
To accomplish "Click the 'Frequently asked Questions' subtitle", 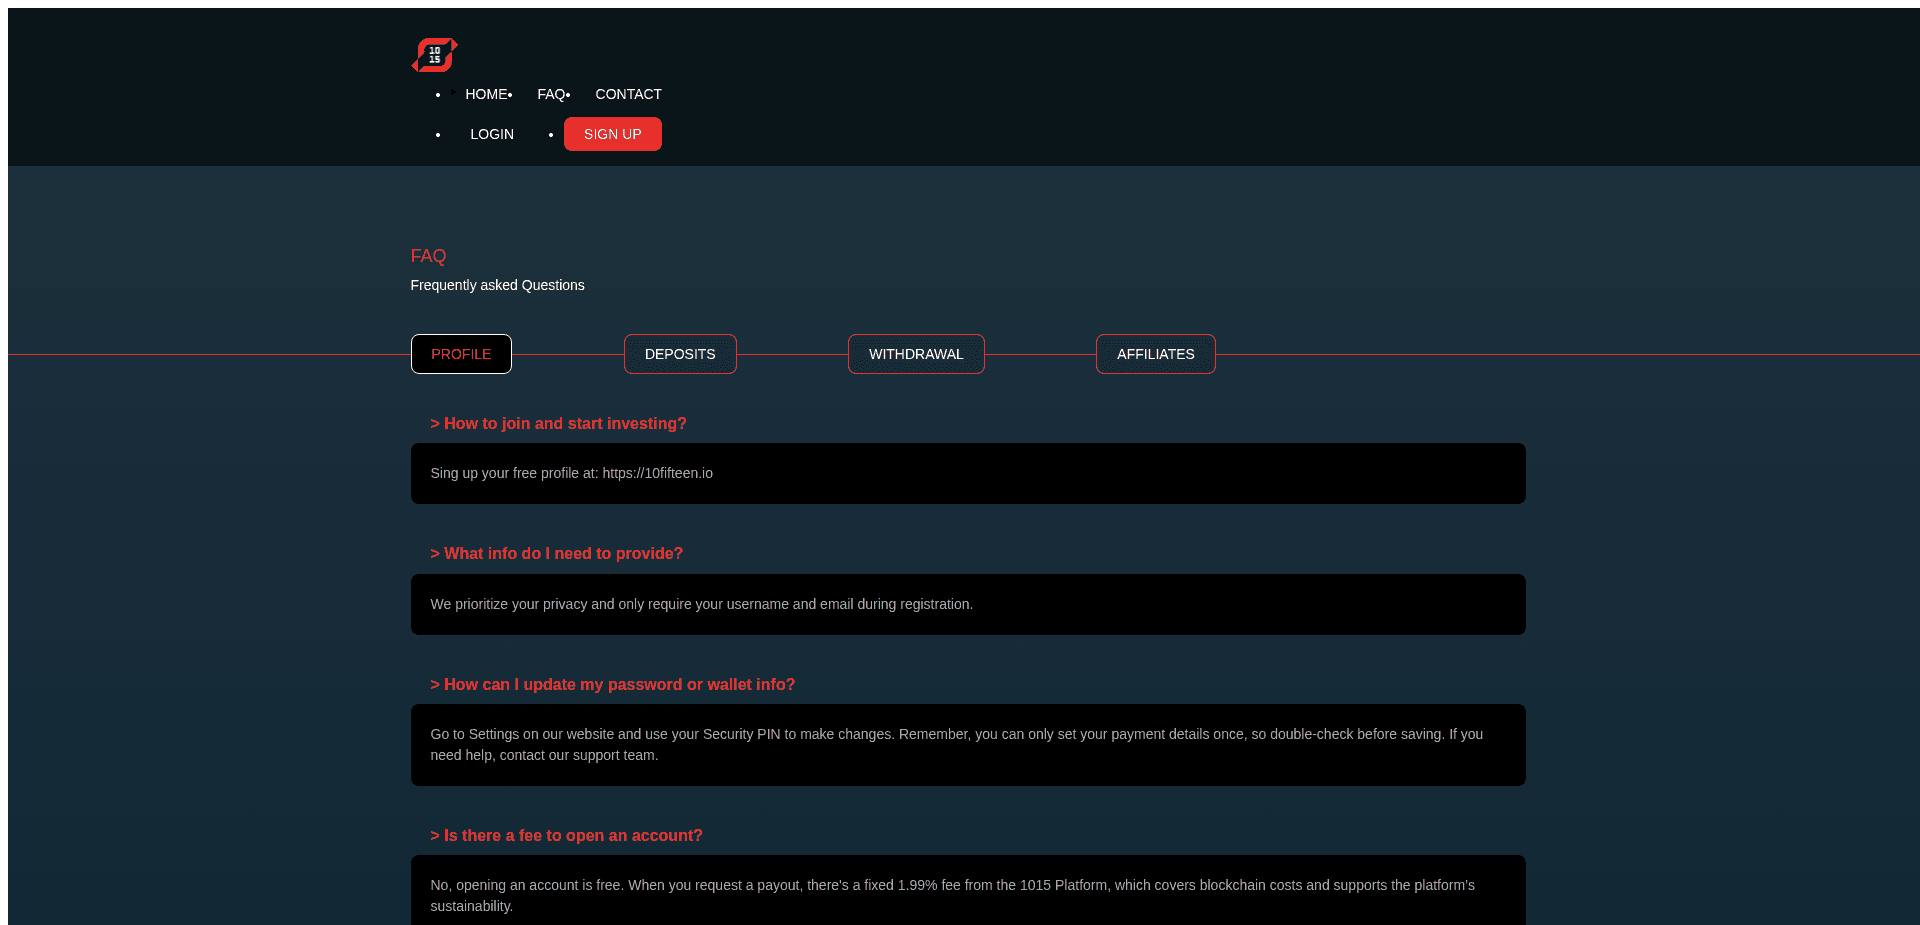I will 497,285.
